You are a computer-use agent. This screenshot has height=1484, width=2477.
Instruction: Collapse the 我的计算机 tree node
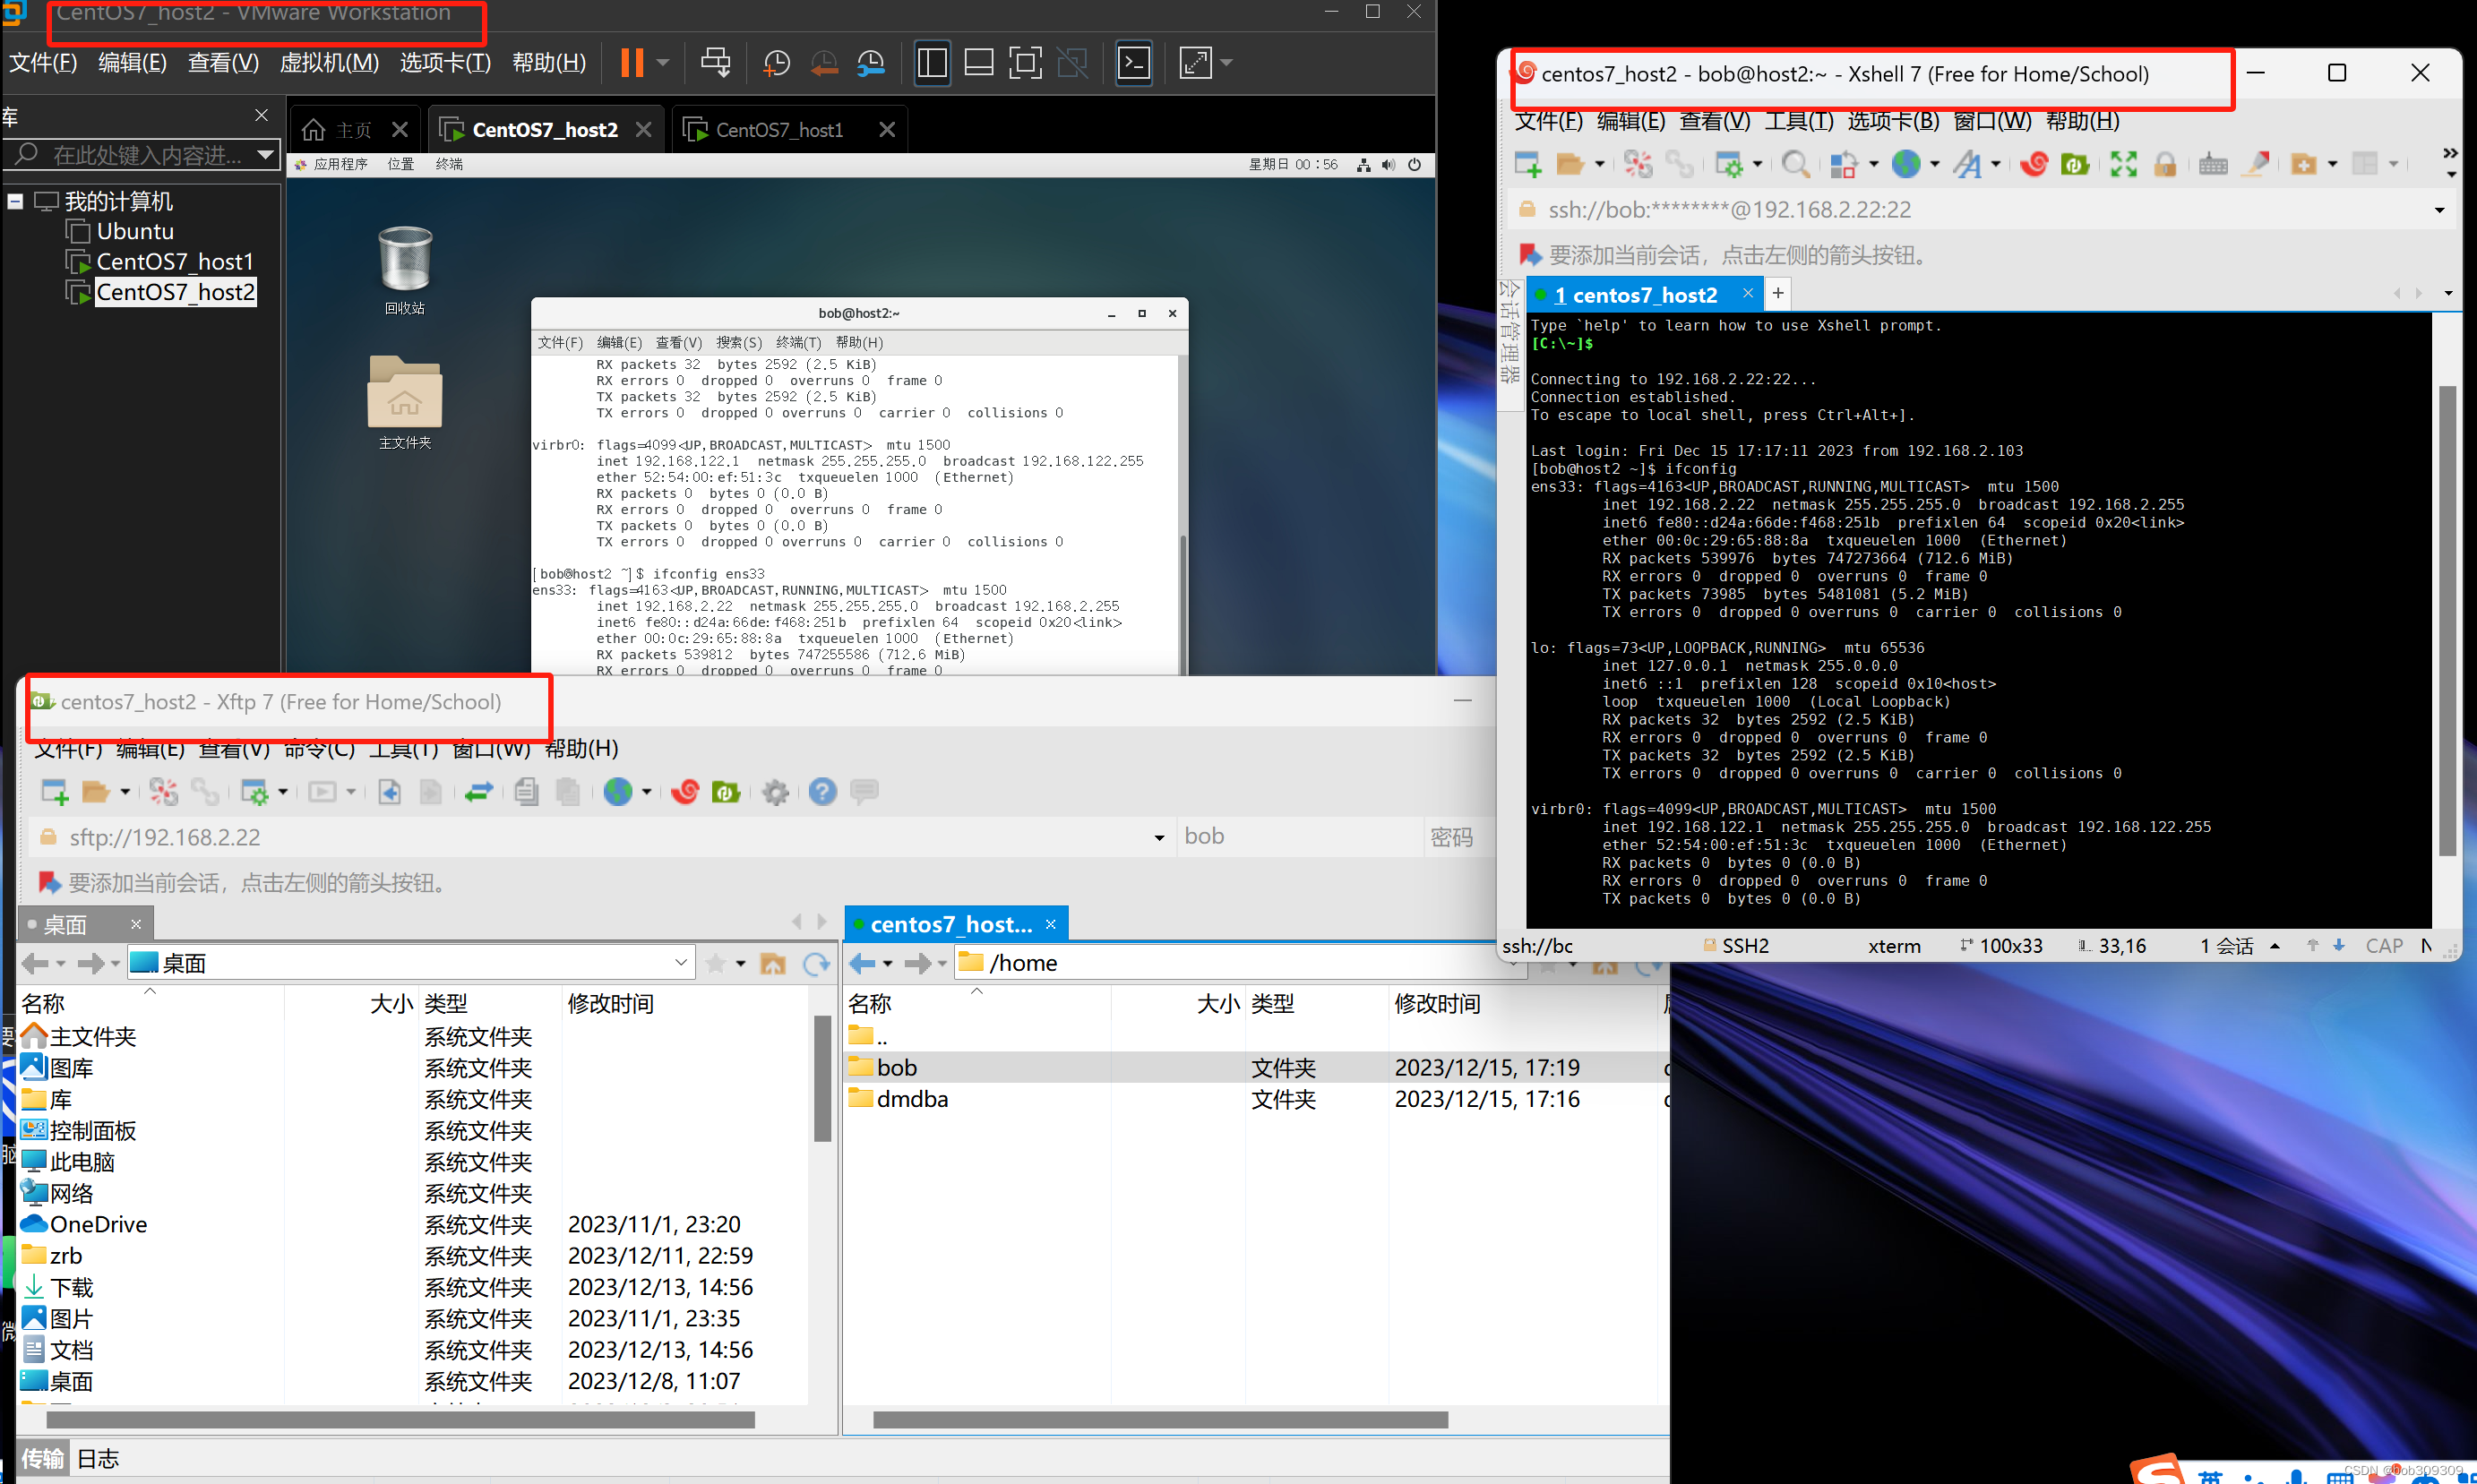pyautogui.click(x=16, y=201)
